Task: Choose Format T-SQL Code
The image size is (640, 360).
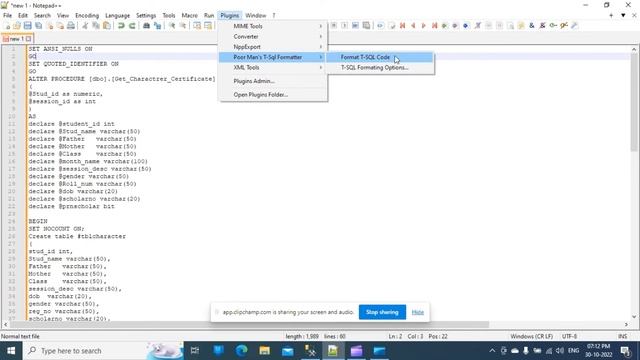Action: (x=380, y=57)
